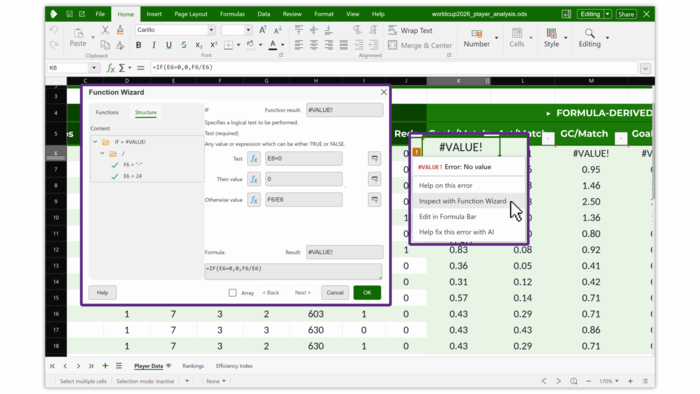The width and height of the screenshot is (700, 394).
Task: Open the Insert ribbon tab
Action: [x=154, y=14]
